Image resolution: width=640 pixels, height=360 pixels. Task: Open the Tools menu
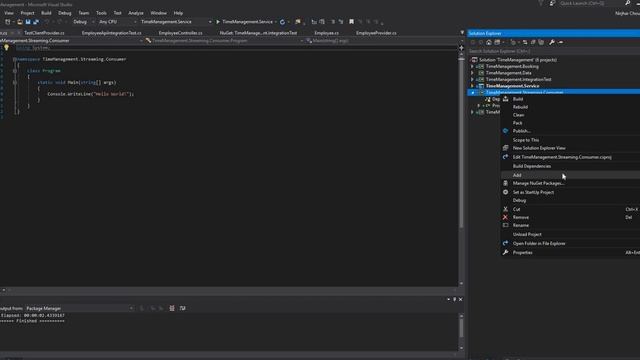(101, 13)
